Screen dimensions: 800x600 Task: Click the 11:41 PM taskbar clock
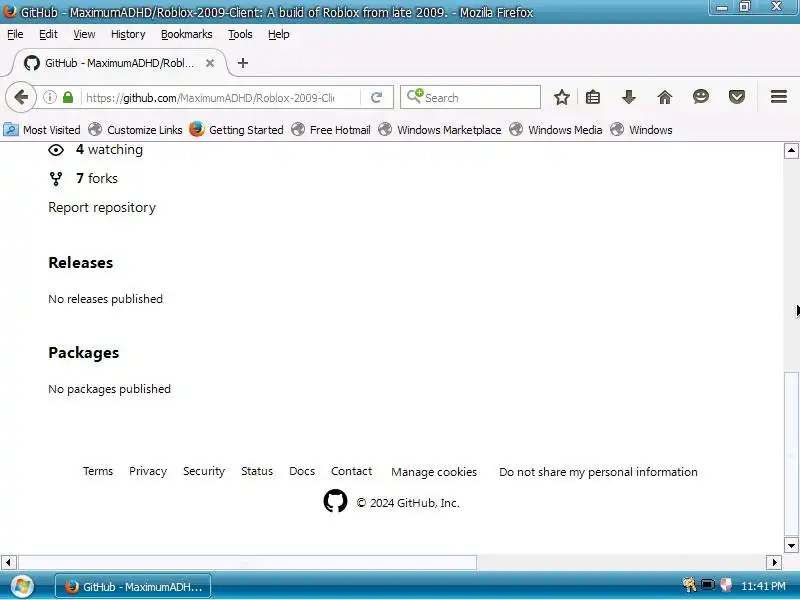click(763, 586)
